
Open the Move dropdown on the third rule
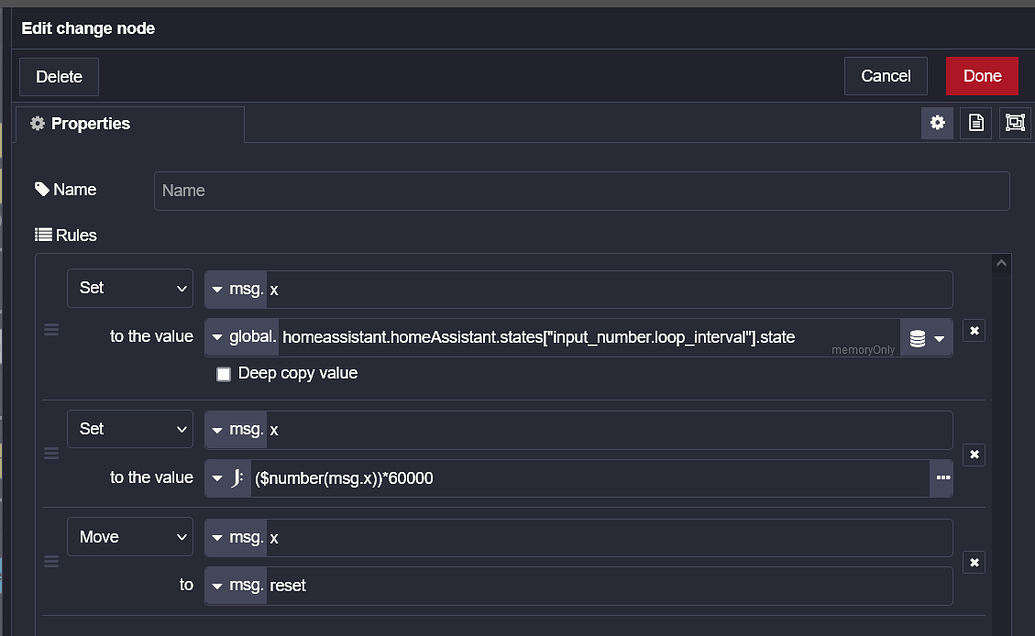pos(130,537)
